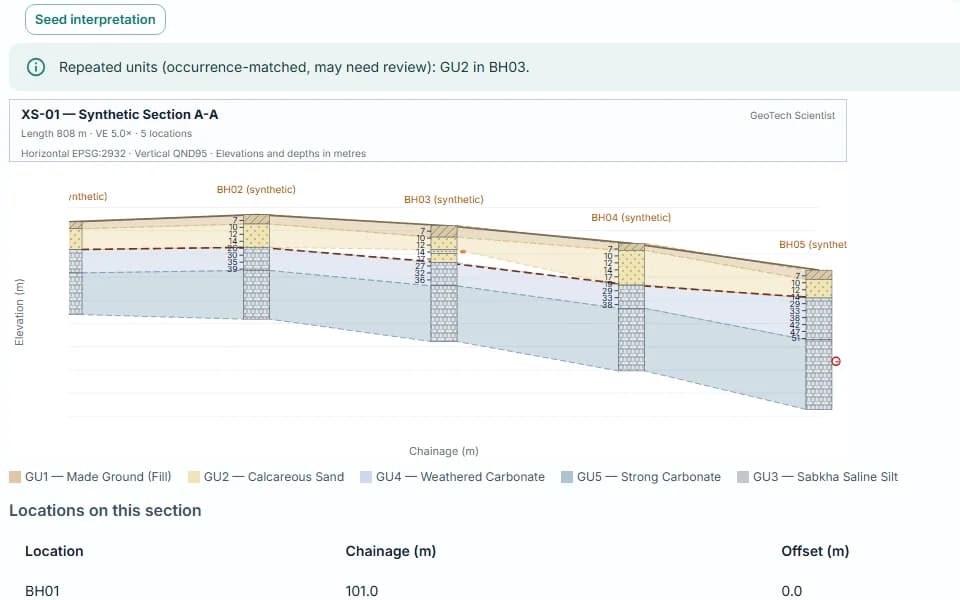Select the GU2 Calcareous Sand legend swatch

tap(193, 477)
